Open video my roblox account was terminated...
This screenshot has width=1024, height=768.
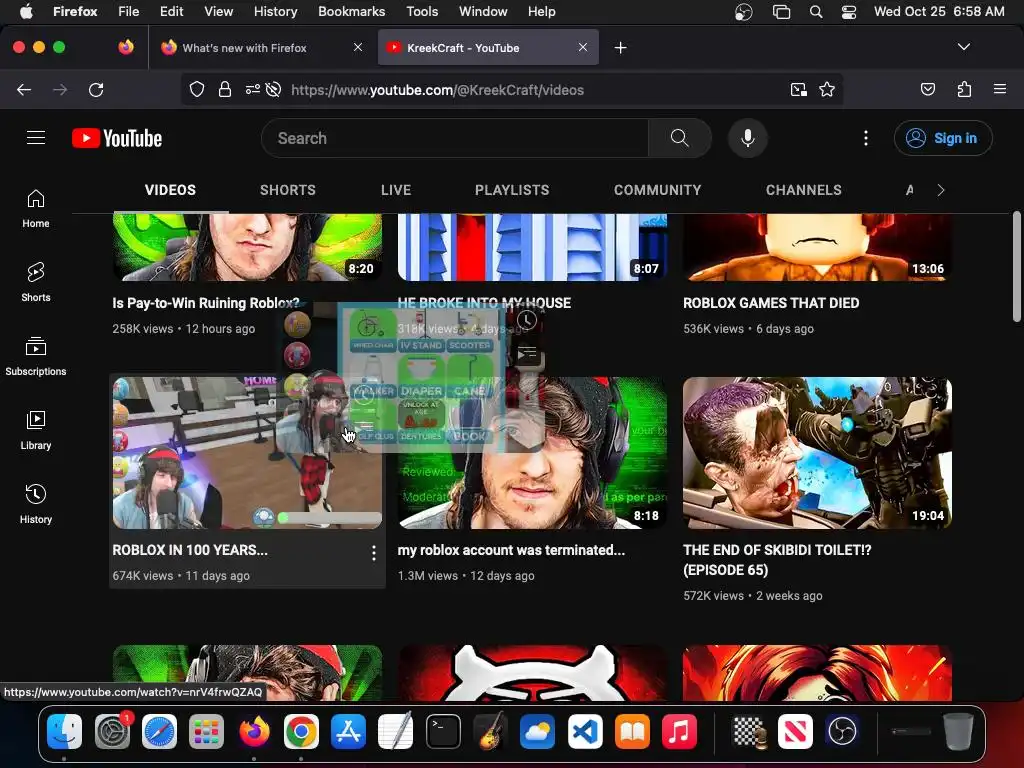point(511,550)
